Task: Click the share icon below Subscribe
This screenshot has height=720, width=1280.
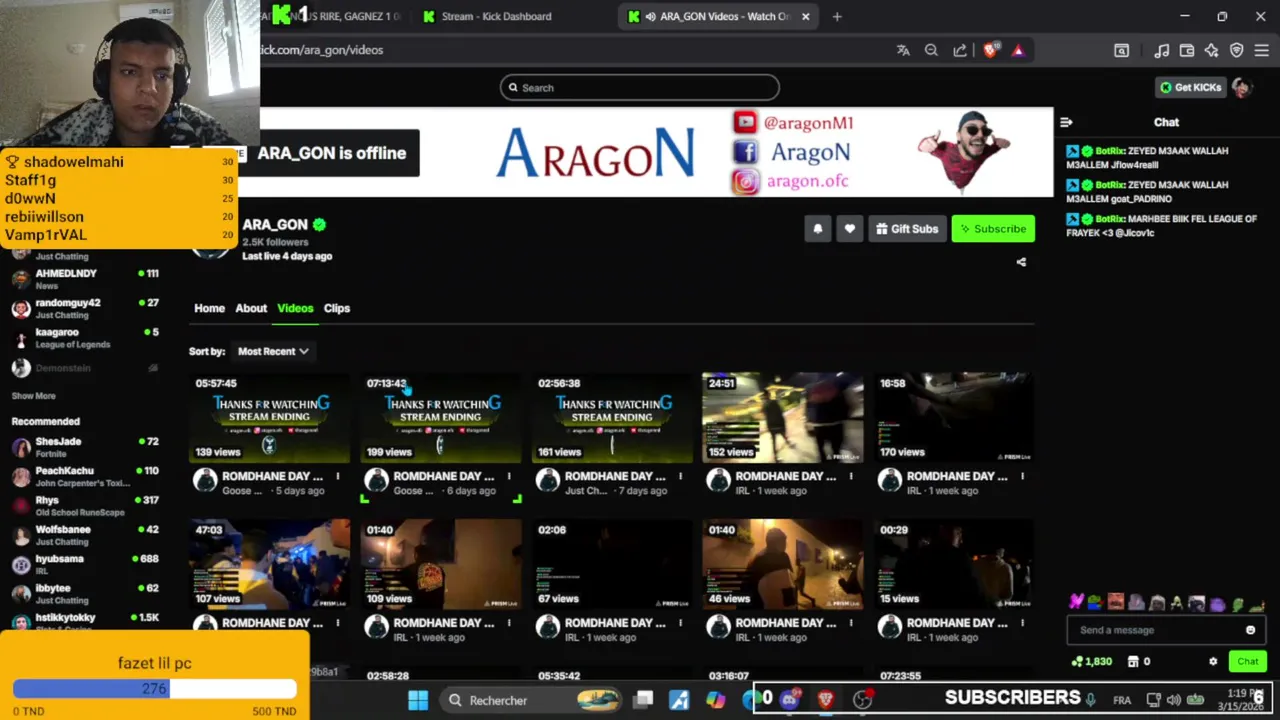Action: (x=1021, y=262)
